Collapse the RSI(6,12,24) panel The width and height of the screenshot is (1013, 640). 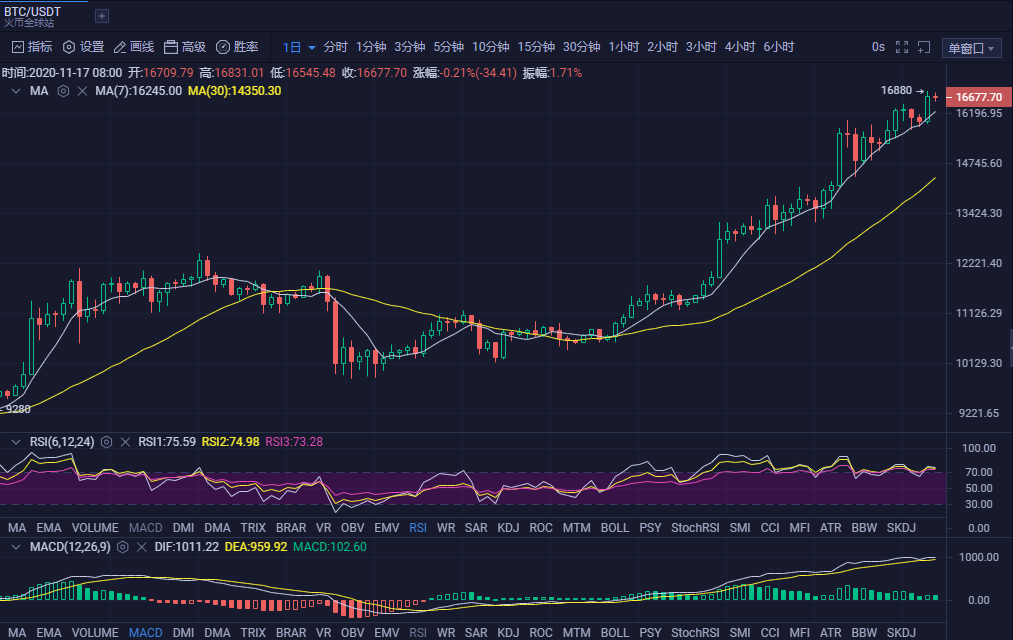tap(16, 442)
